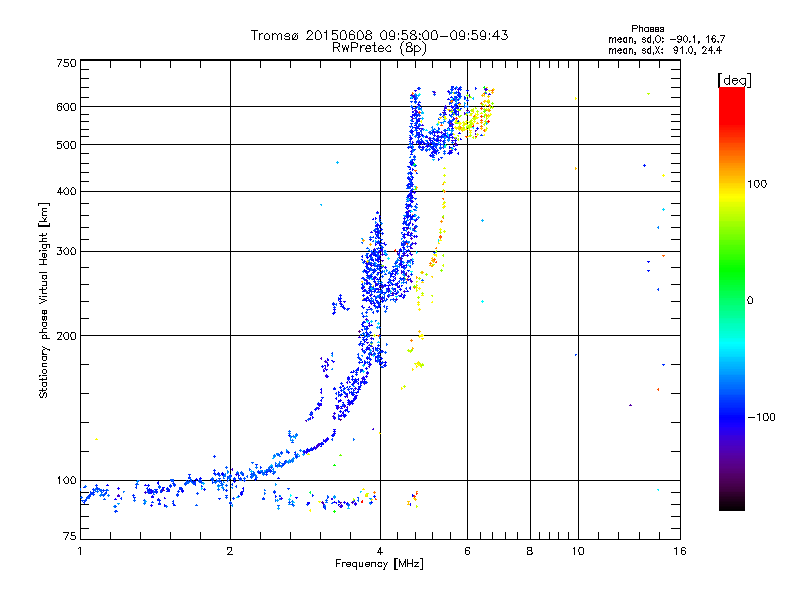Click the y-axis label '300'
800x600 pixels.
[66, 252]
